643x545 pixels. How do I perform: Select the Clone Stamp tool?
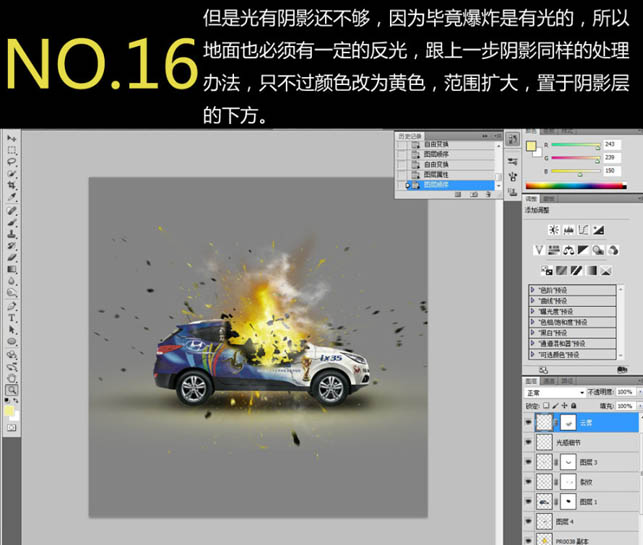click(11, 234)
